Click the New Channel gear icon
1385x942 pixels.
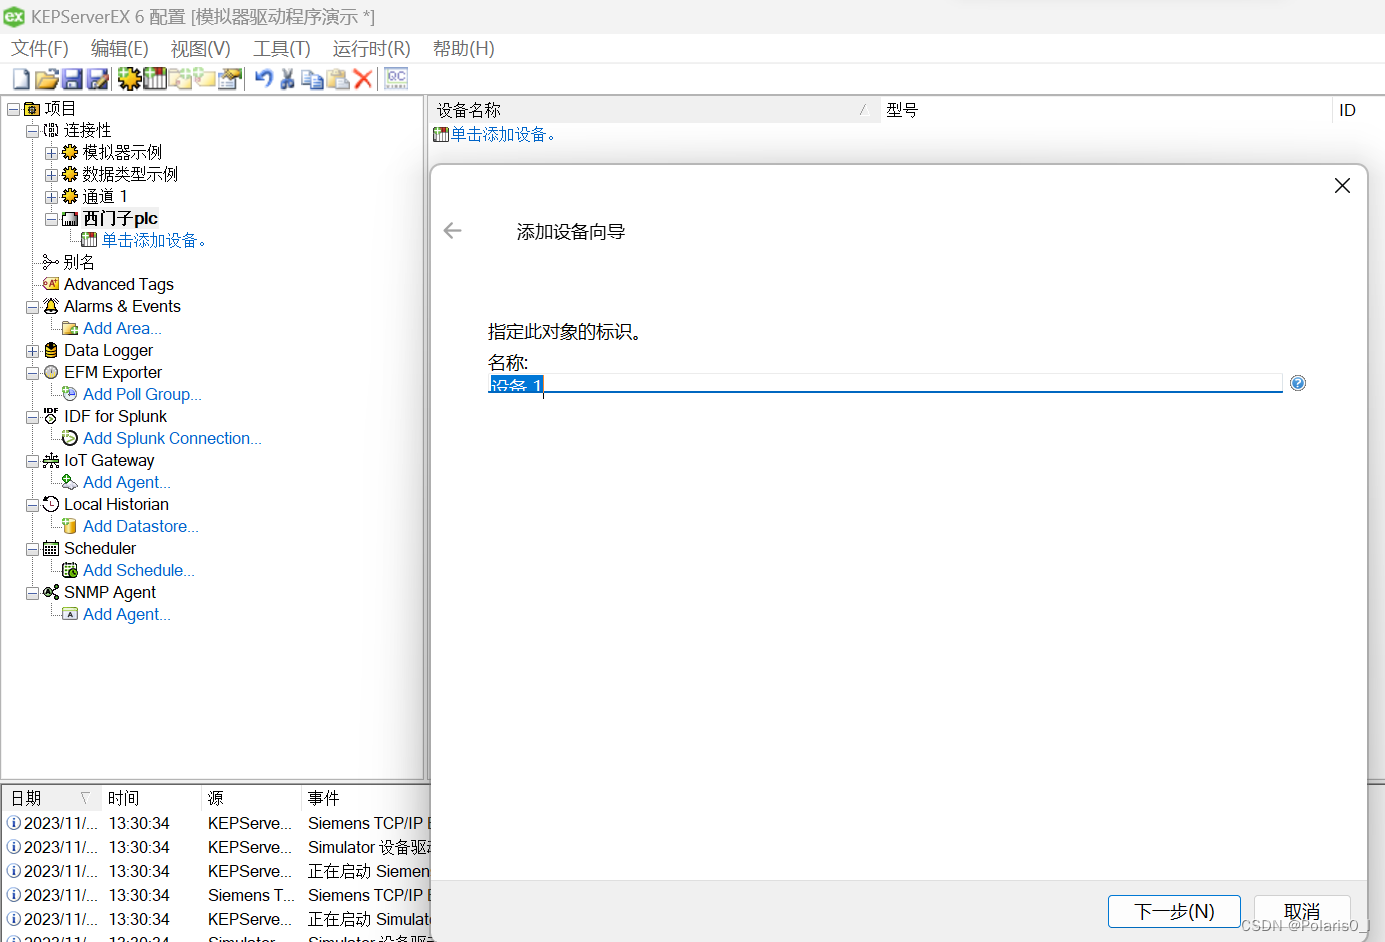[x=129, y=79]
